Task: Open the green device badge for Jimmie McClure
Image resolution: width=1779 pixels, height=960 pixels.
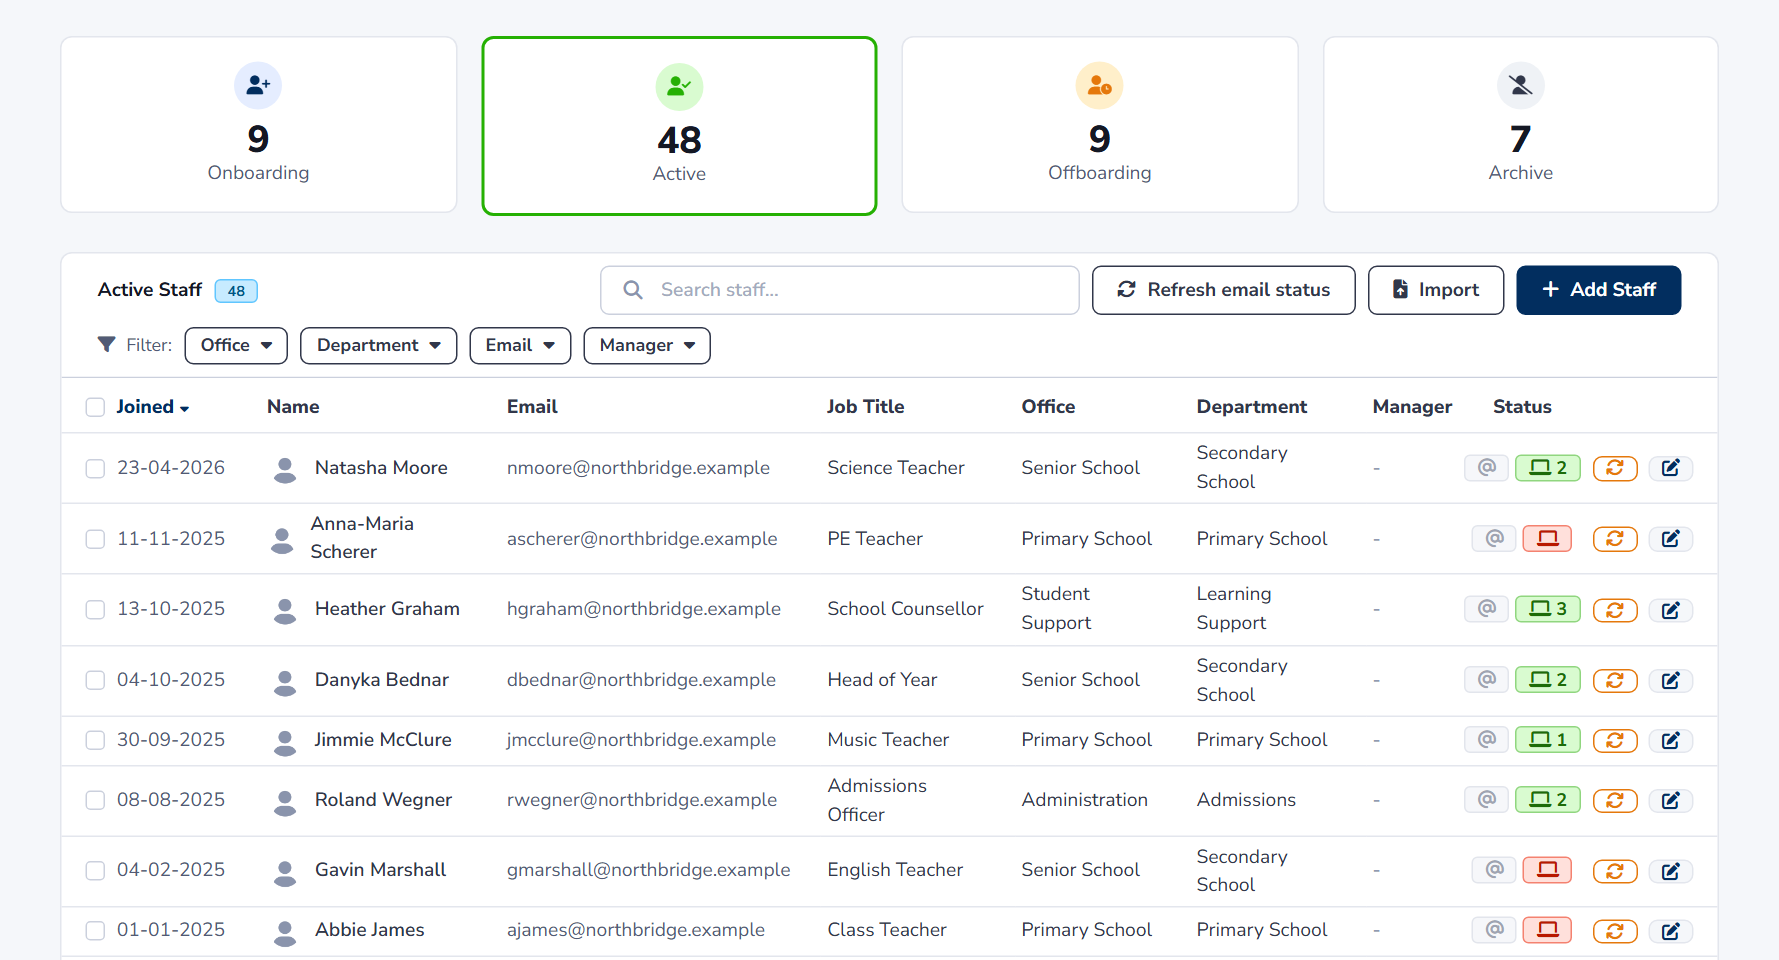Action: point(1547,740)
